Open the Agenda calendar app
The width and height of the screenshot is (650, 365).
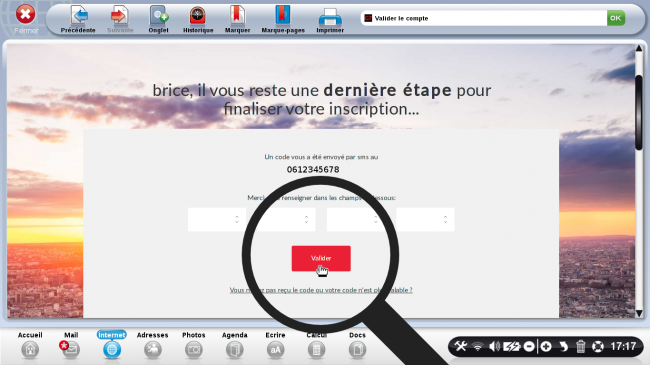235,345
